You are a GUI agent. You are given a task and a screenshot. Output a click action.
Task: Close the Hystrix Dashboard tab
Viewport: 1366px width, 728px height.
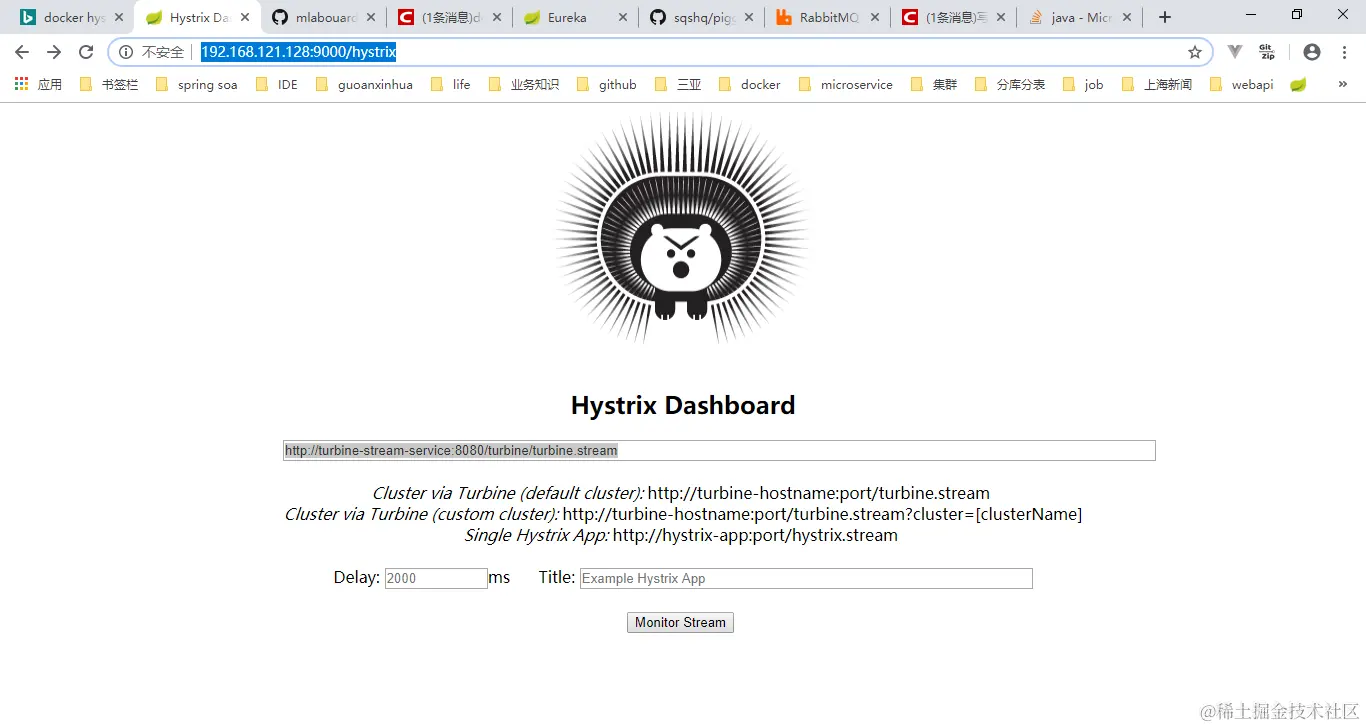pos(245,17)
